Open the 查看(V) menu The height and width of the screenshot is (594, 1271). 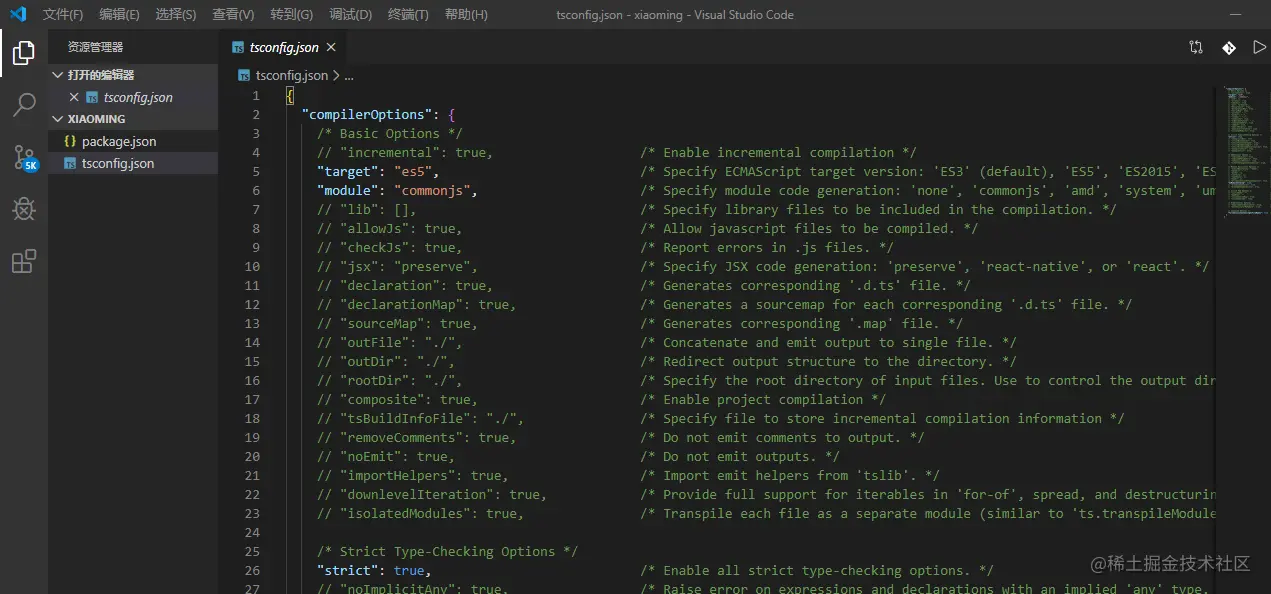233,14
